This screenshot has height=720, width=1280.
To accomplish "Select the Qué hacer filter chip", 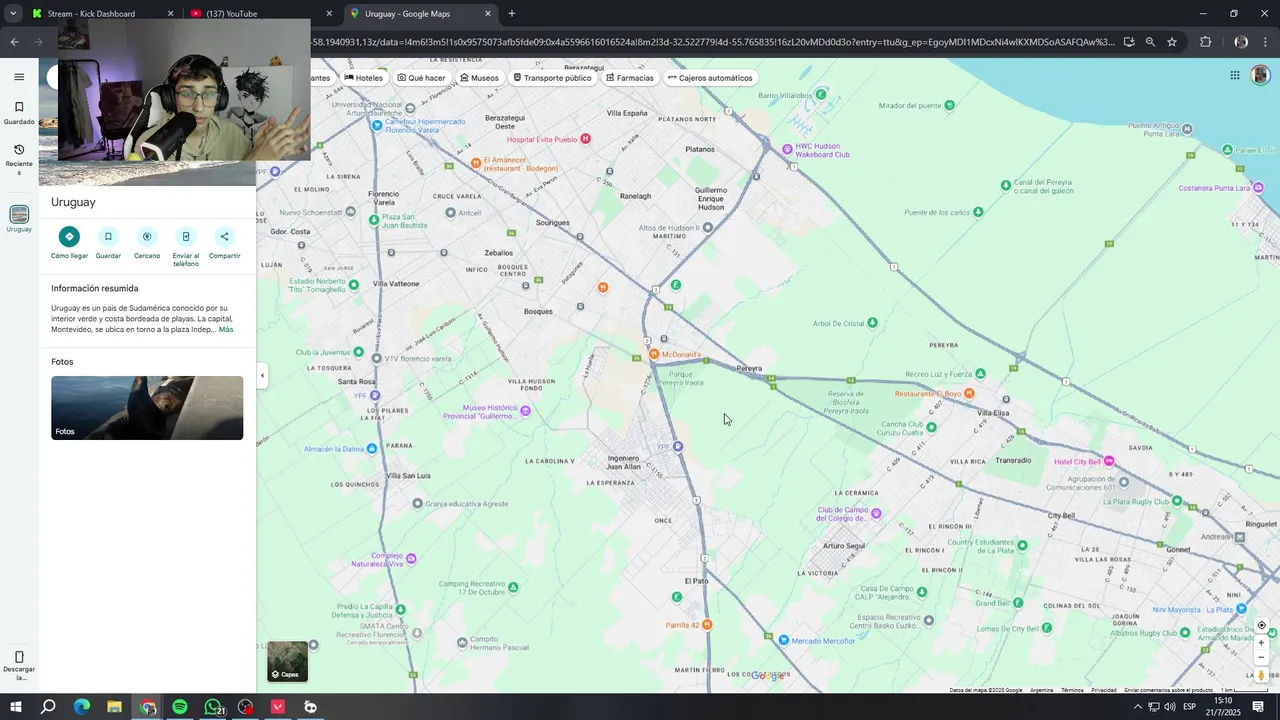I will (421, 78).
